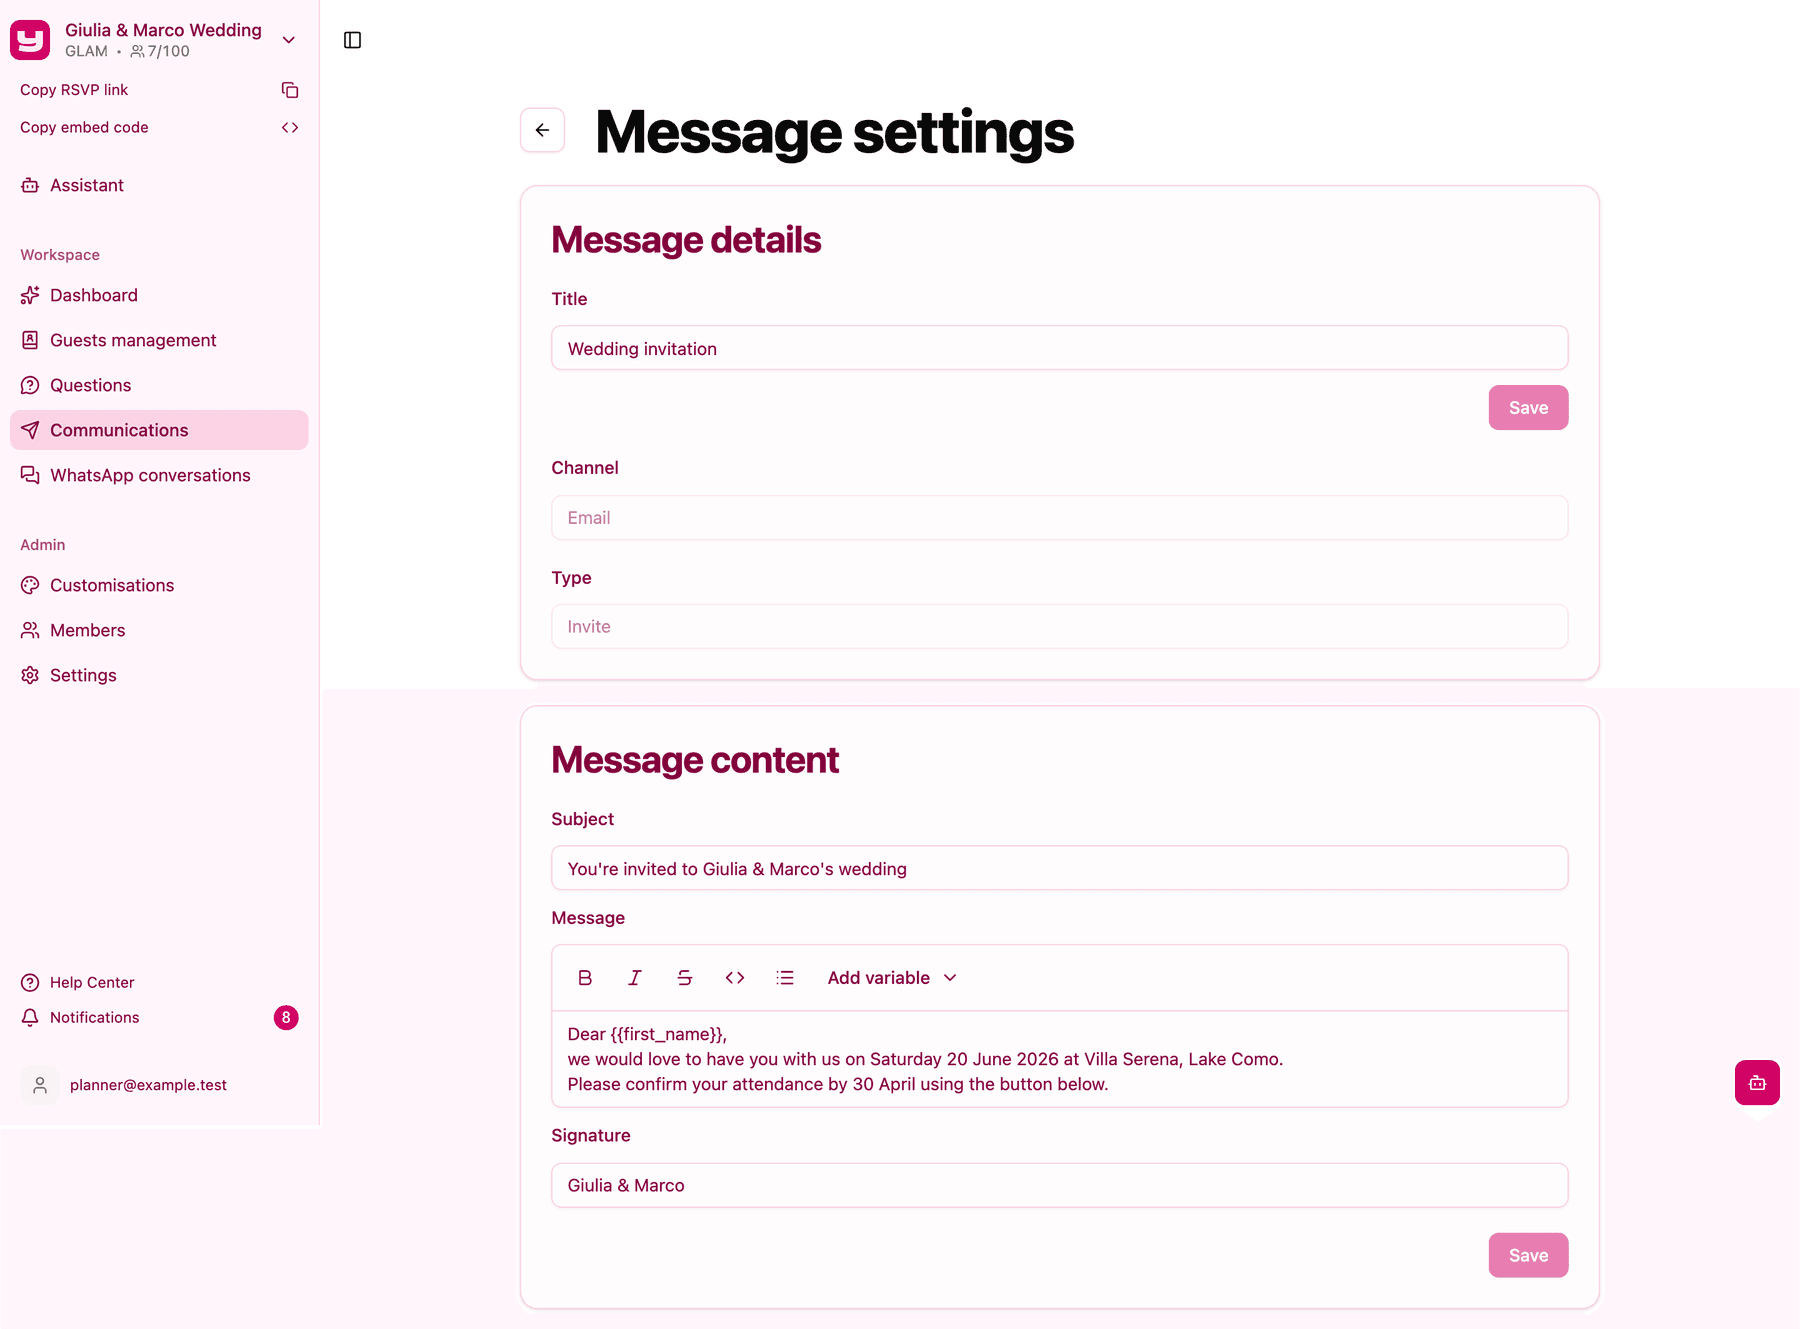Navigate to Questions
This screenshot has width=1800, height=1329.
[159, 385]
